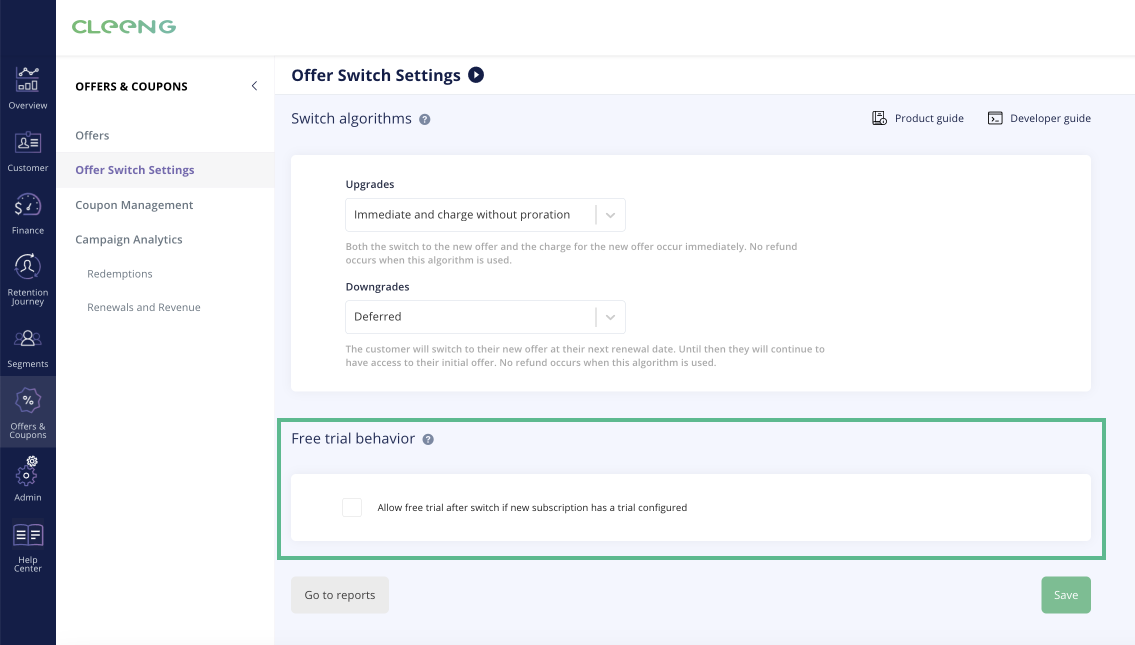This screenshot has height=645, width=1135.
Task: Click the Go to reports button
Action: pos(339,595)
